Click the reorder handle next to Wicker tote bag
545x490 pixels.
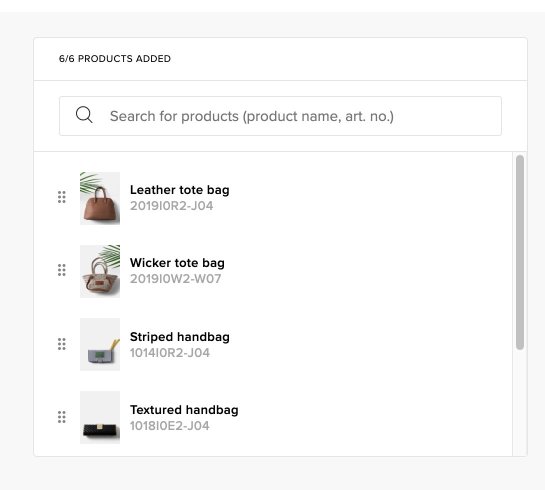click(x=62, y=270)
